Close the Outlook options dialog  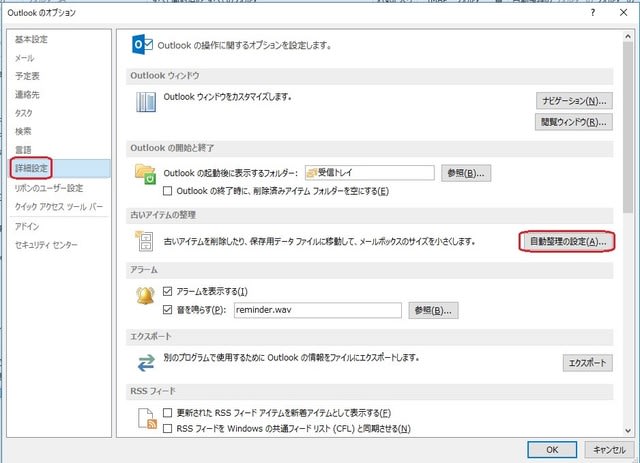pyautogui.click(x=623, y=13)
